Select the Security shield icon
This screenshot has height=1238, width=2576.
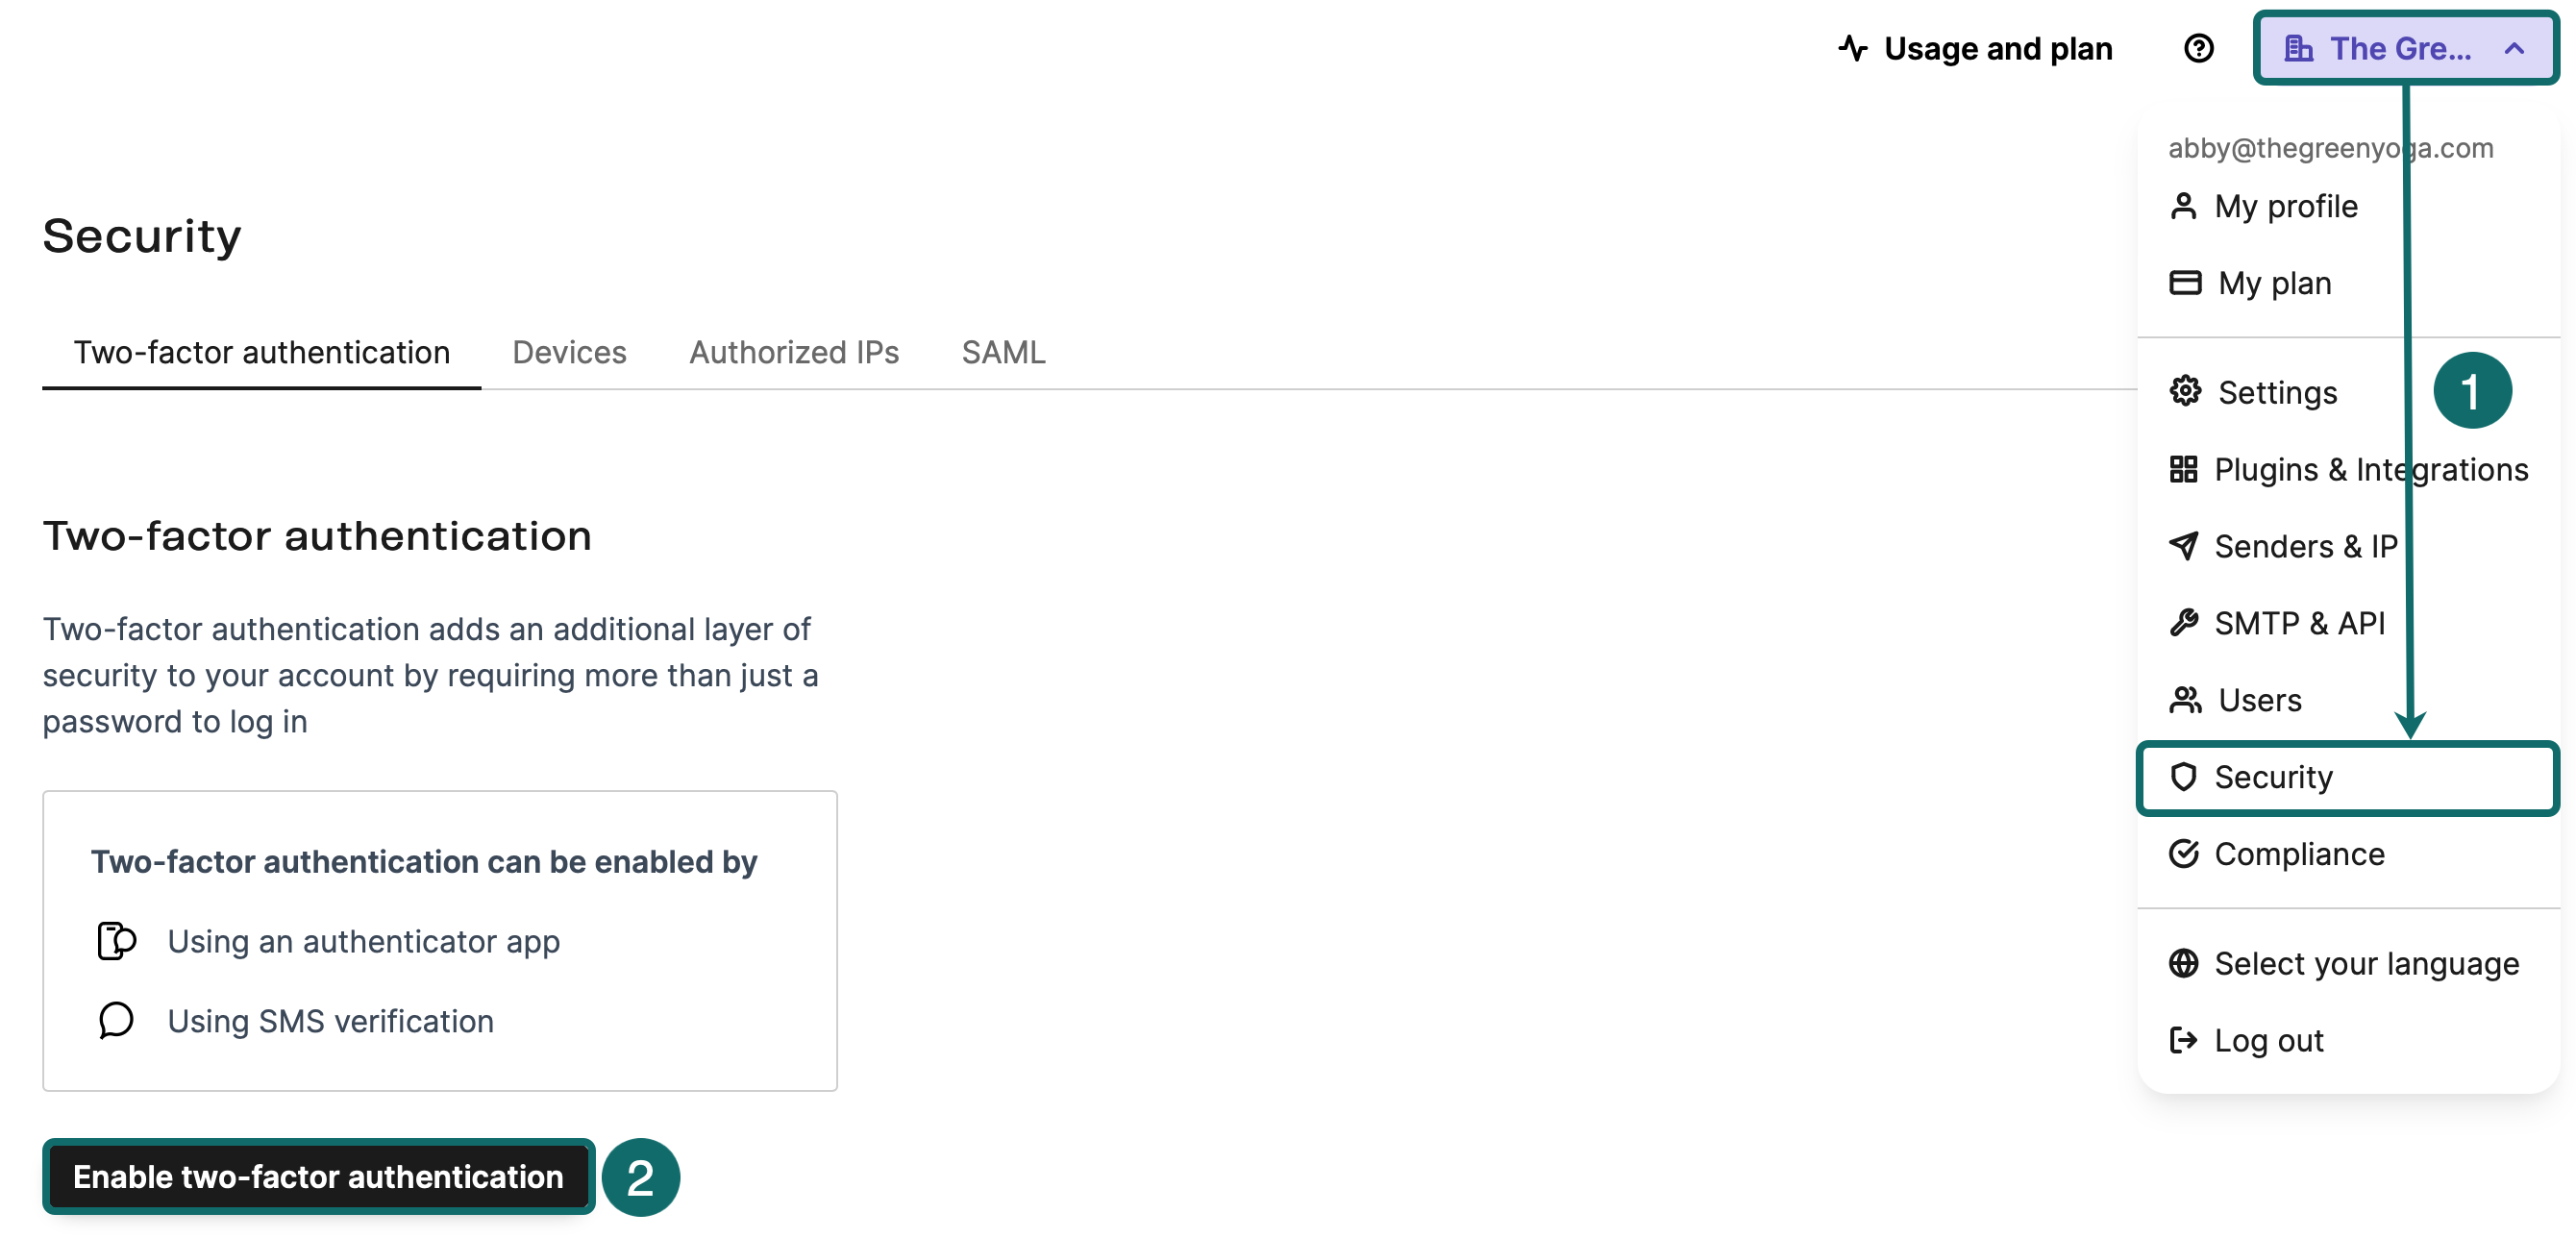click(2186, 777)
